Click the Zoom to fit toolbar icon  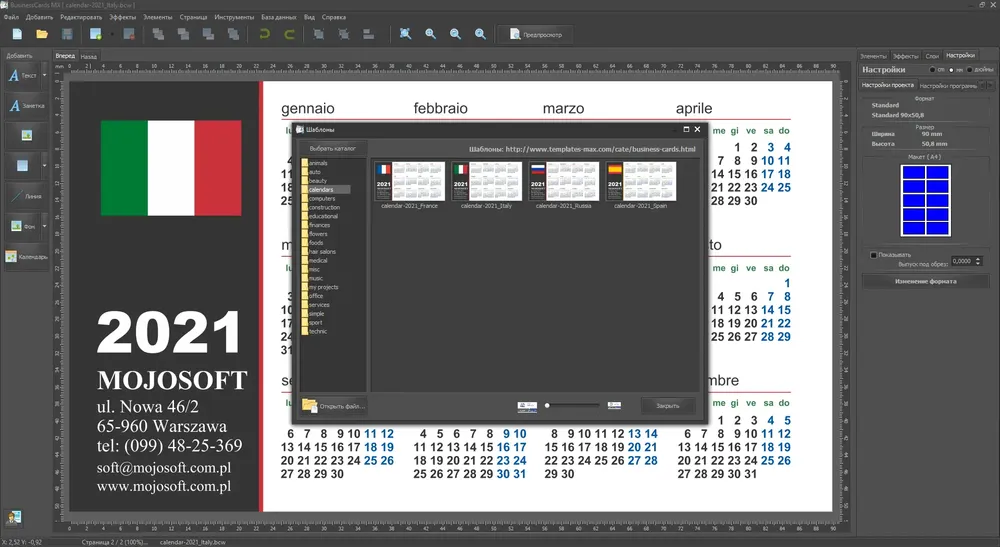[405, 34]
